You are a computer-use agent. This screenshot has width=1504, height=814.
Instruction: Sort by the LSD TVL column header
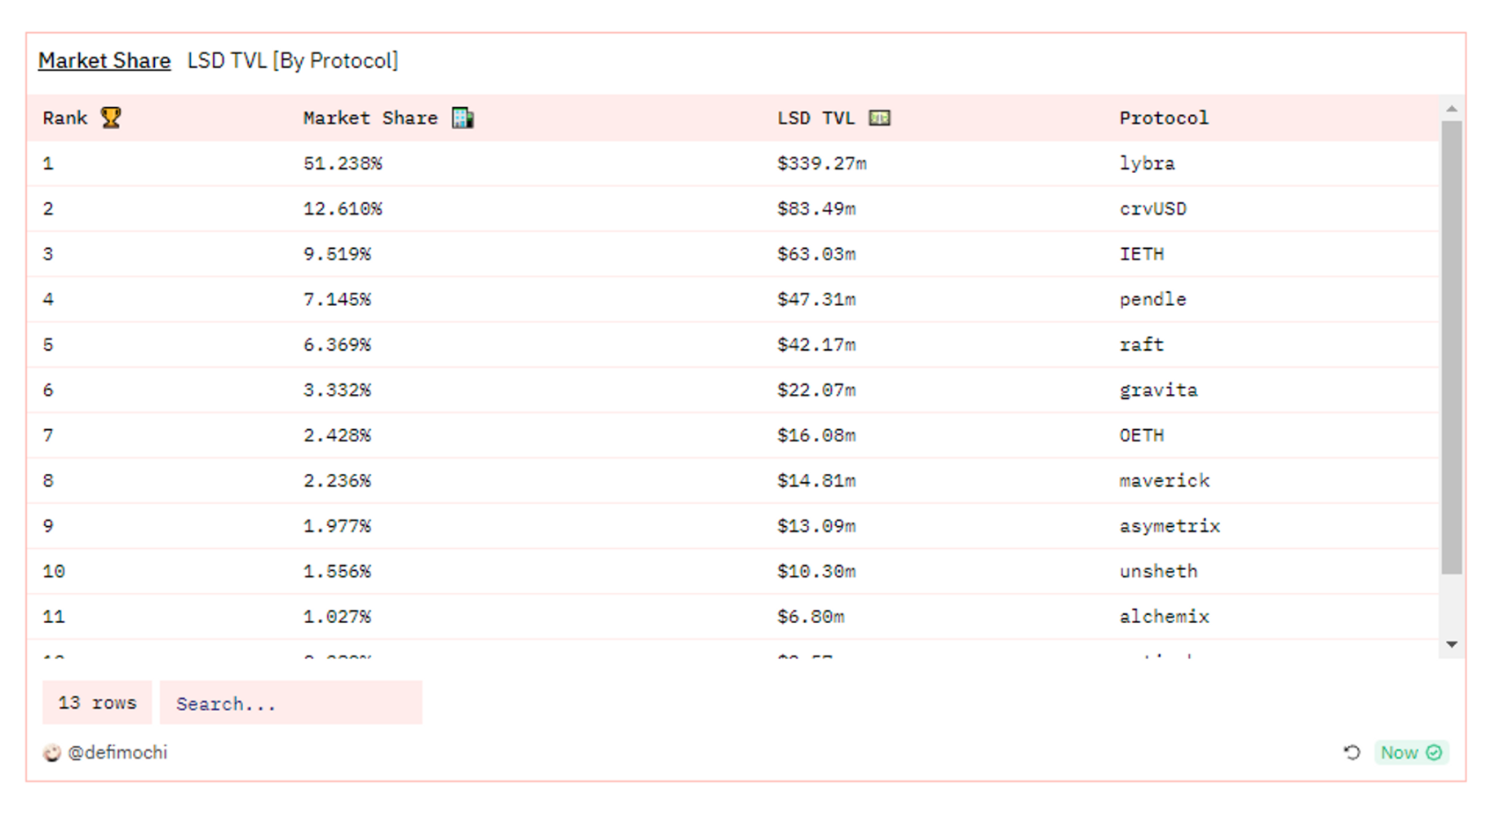815,118
